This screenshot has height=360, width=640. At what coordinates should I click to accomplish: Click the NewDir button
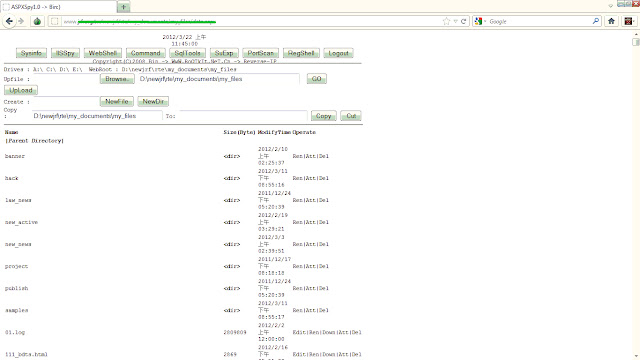point(153,101)
